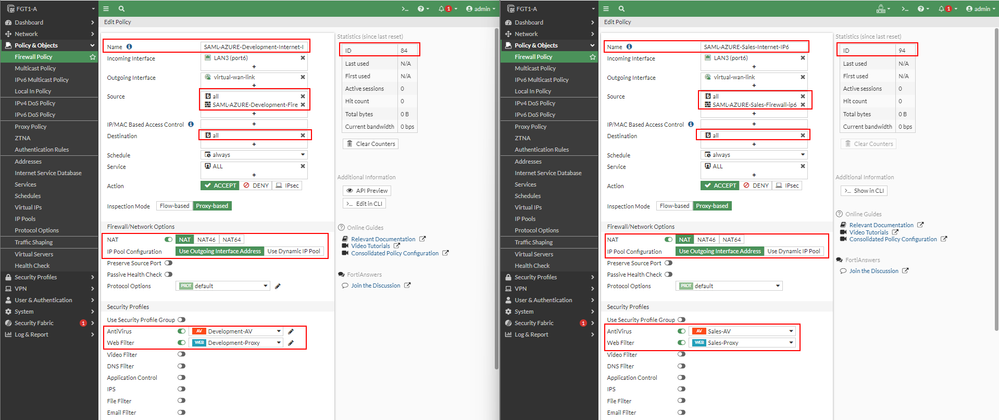Remove SAML-AZURE-Sales-Firewall-ip6 source entry

(x=803, y=105)
